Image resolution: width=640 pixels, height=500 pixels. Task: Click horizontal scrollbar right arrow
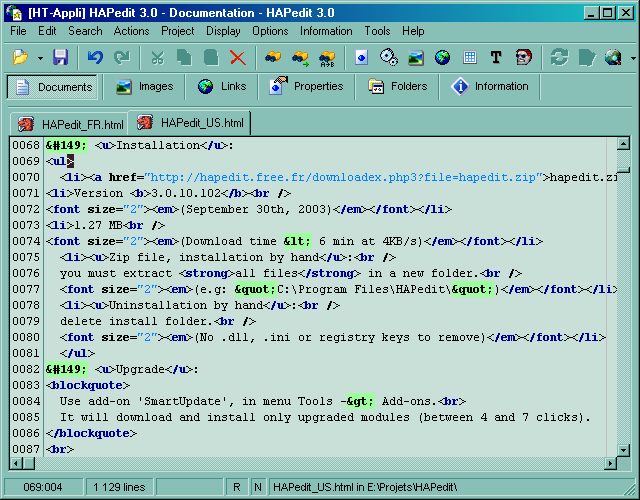pos(610,464)
